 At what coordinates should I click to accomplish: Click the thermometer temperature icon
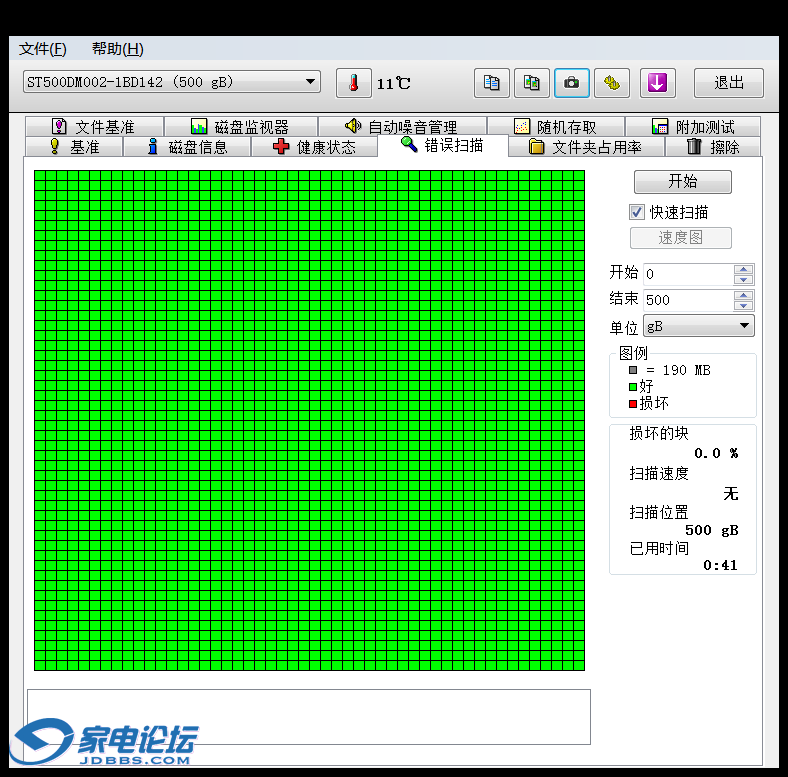point(354,83)
